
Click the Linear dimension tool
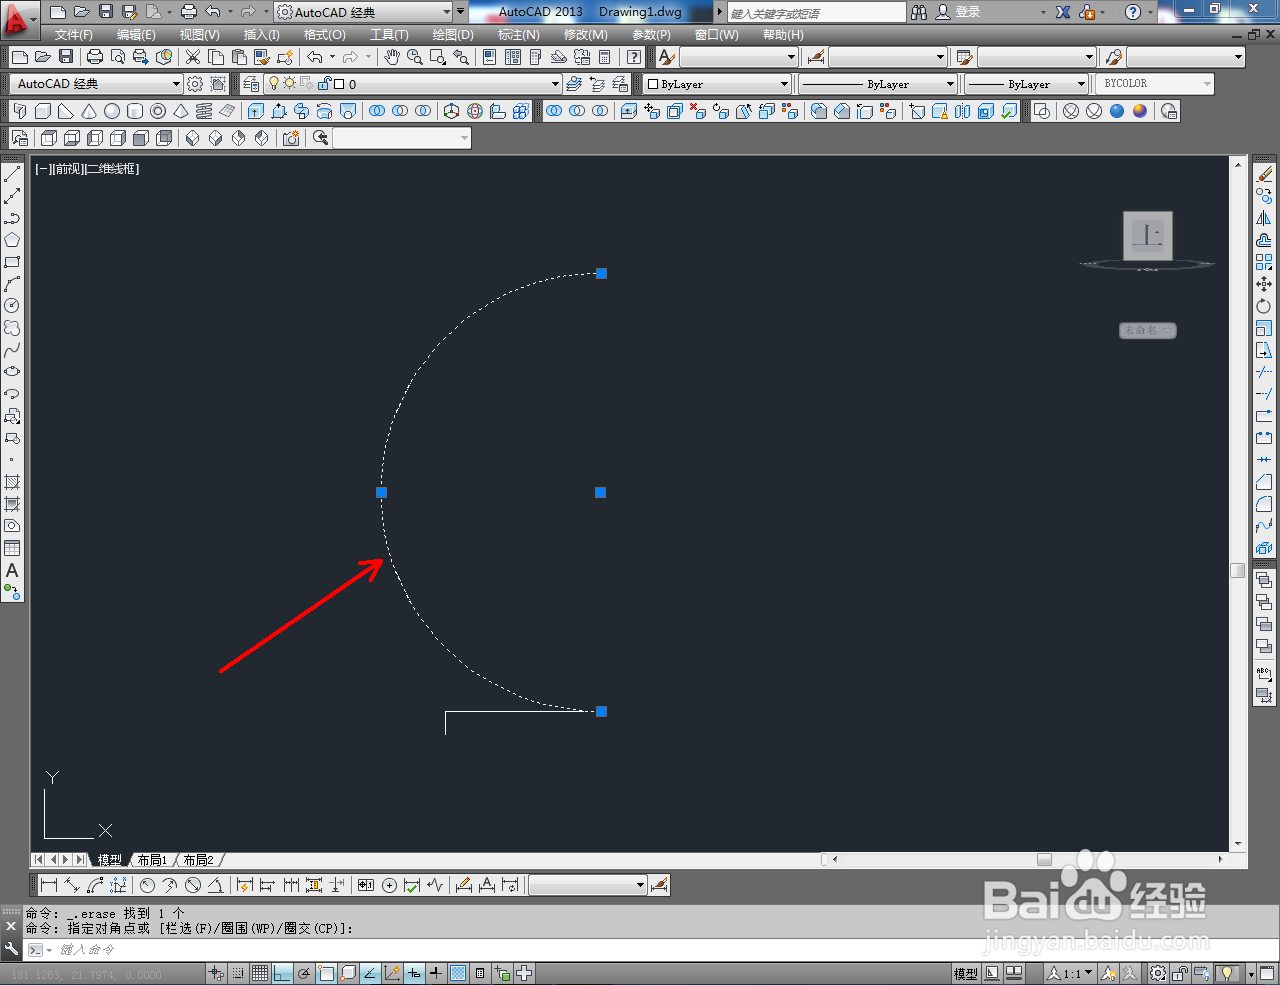point(48,885)
